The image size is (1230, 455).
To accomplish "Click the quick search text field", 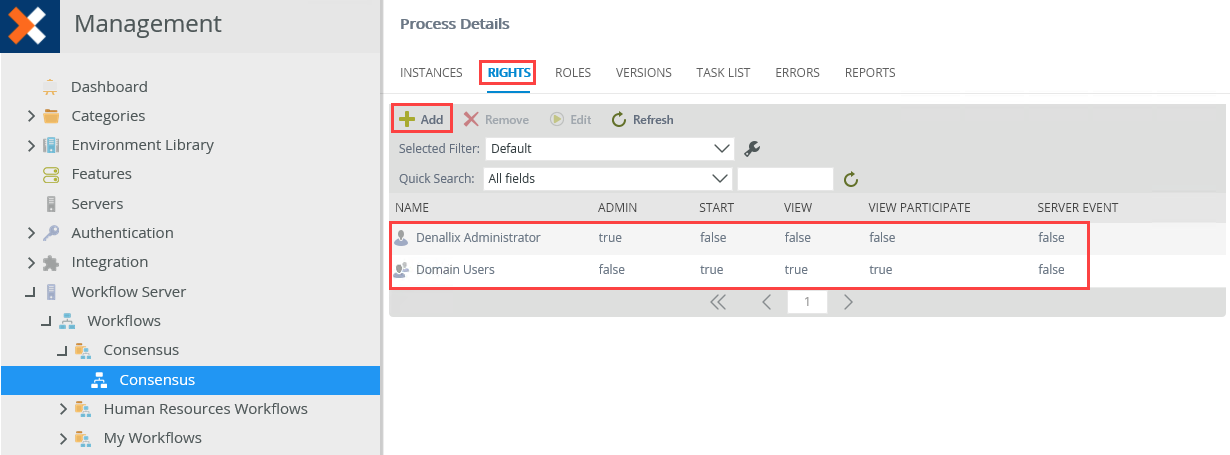I will point(785,179).
